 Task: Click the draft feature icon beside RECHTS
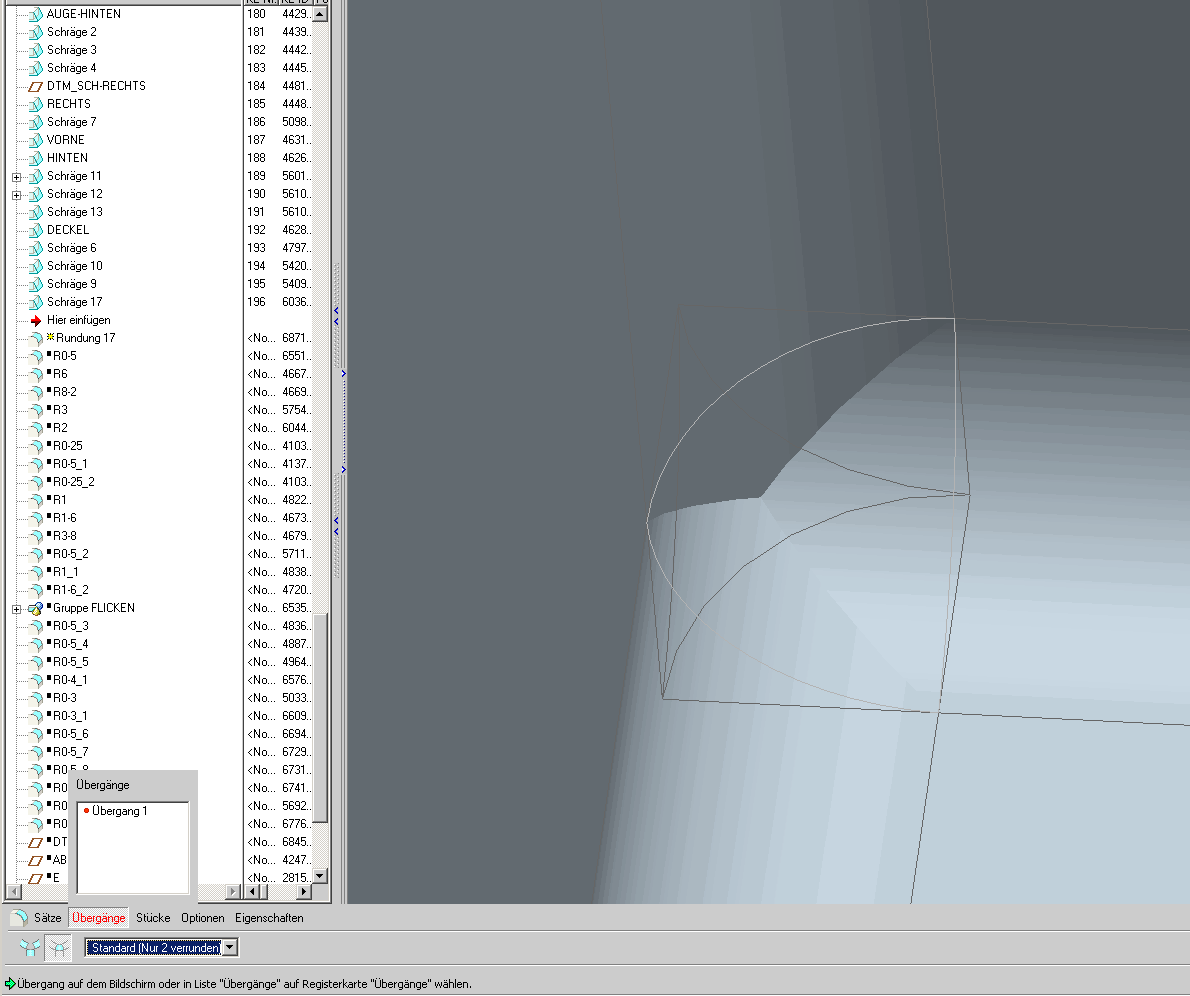(36, 104)
